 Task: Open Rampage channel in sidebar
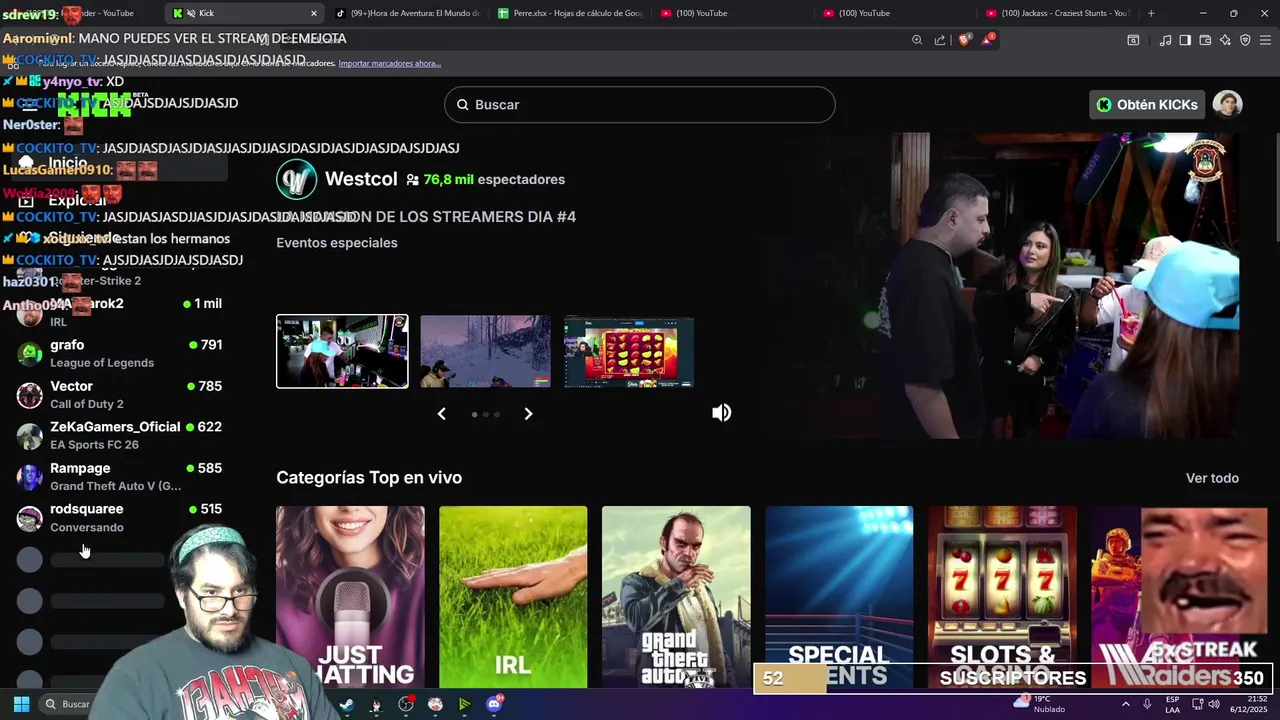coord(120,476)
